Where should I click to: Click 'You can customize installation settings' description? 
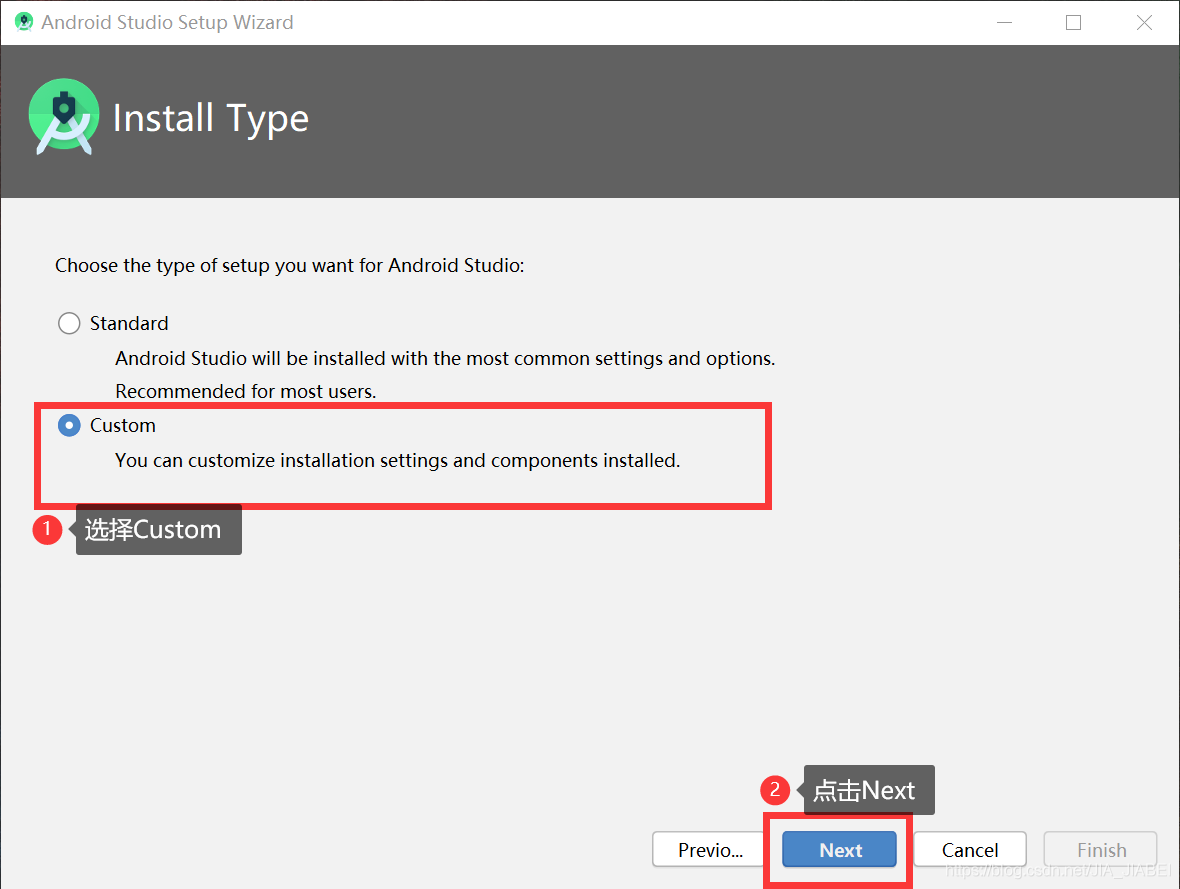[x=397, y=461]
